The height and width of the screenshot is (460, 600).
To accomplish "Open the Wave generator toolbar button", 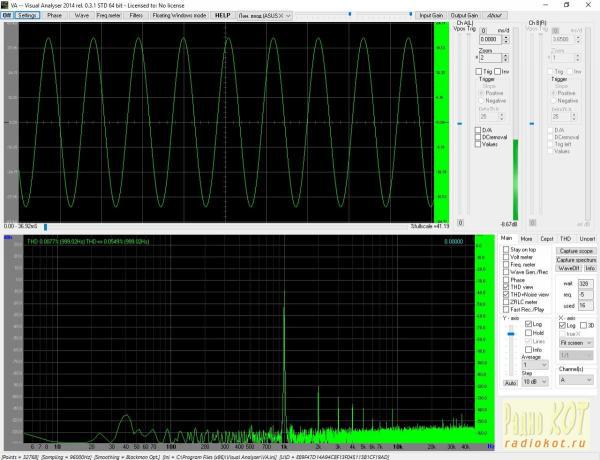I will [82, 16].
